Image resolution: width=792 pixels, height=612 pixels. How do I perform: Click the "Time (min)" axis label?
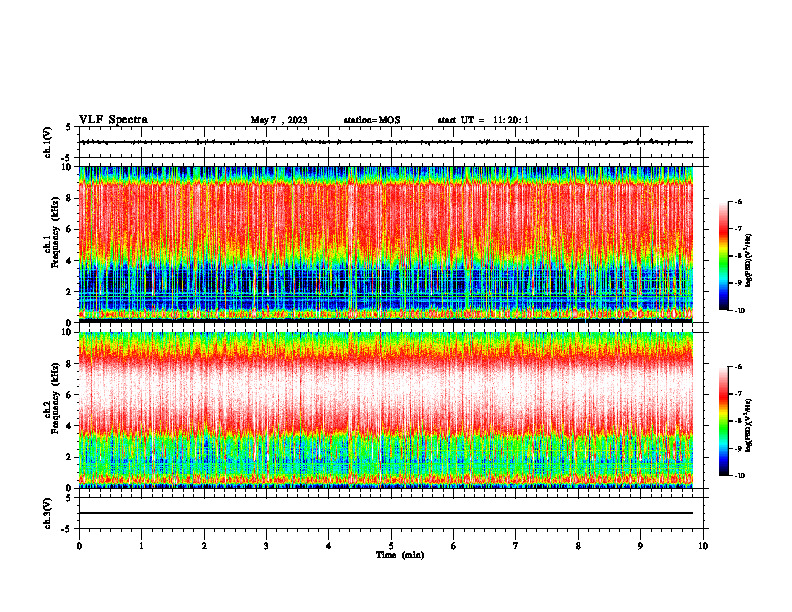point(400,555)
